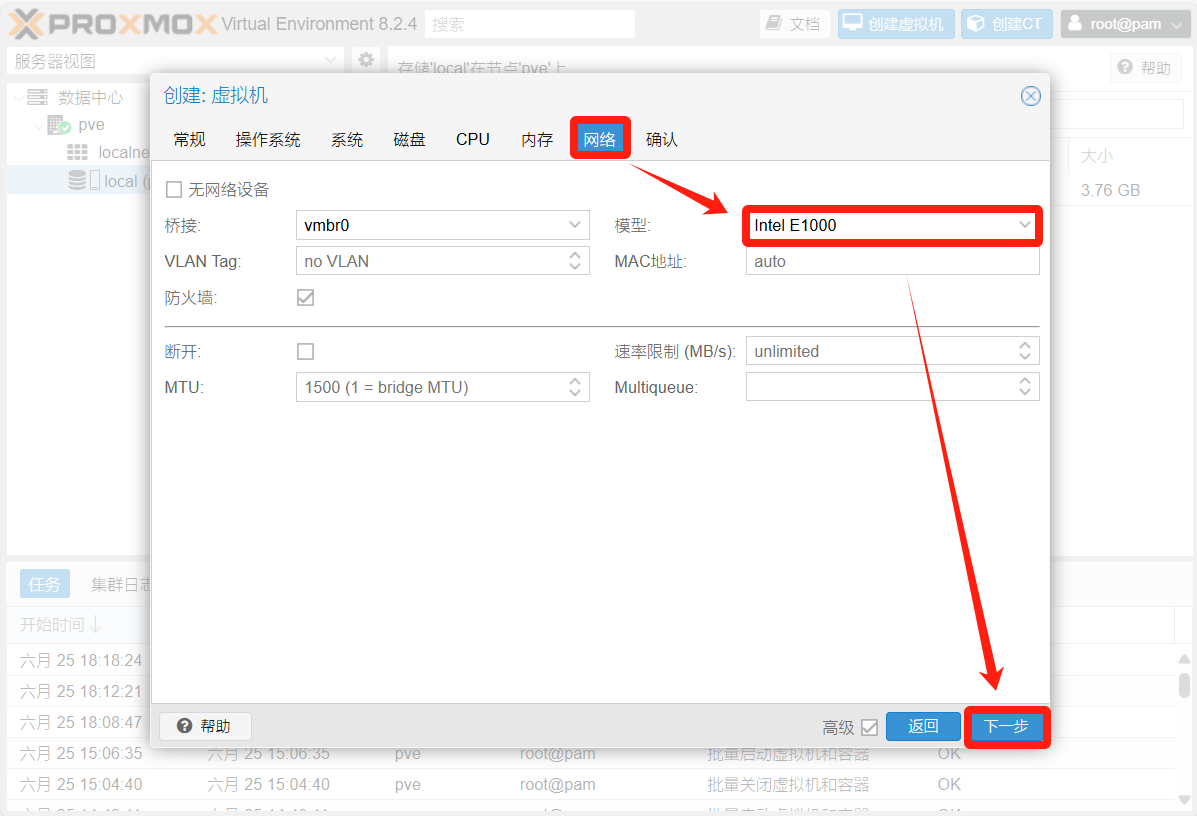1197x816 pixels.
Task: Click the datacenter icon in tree
Action: coord(38,97)
